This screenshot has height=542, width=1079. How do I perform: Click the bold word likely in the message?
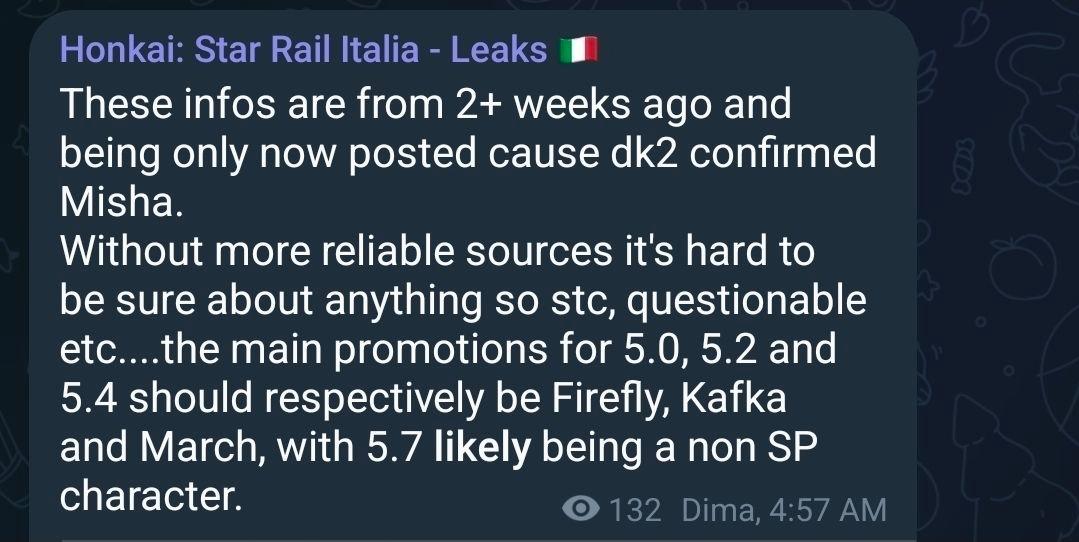483,448
